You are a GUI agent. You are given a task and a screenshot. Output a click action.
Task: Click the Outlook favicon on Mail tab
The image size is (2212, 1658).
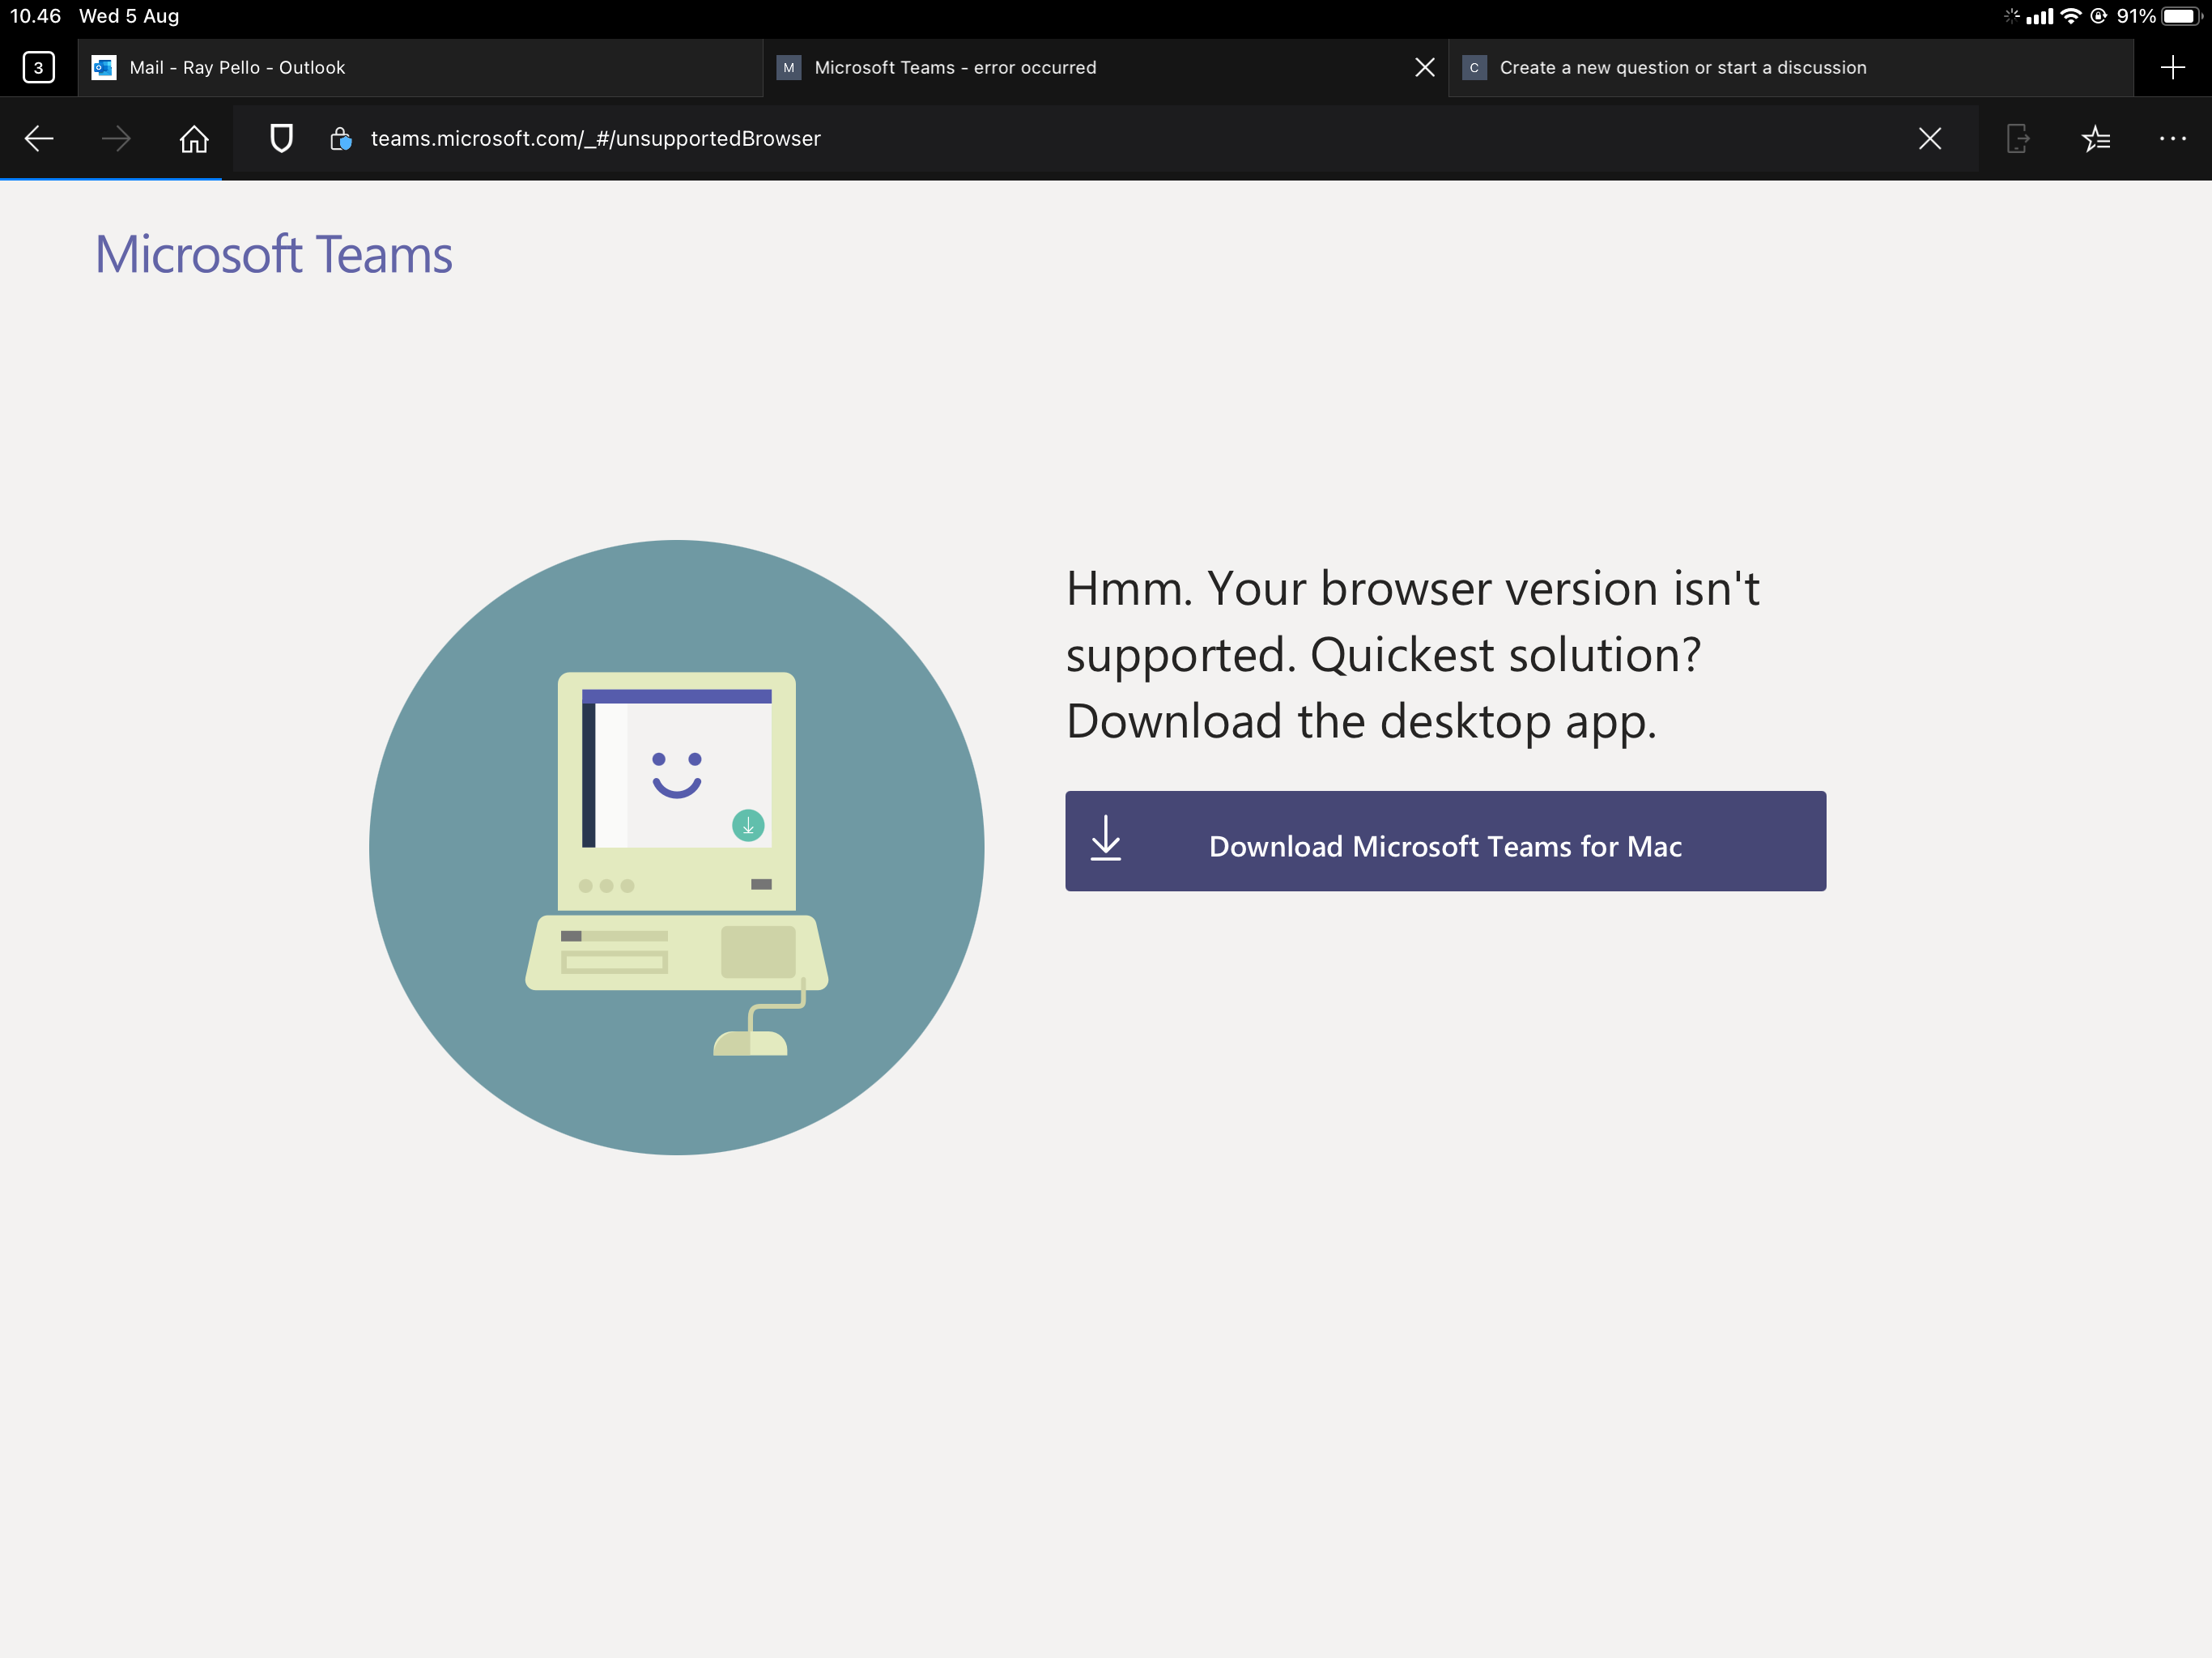click(x=103, y=67)
